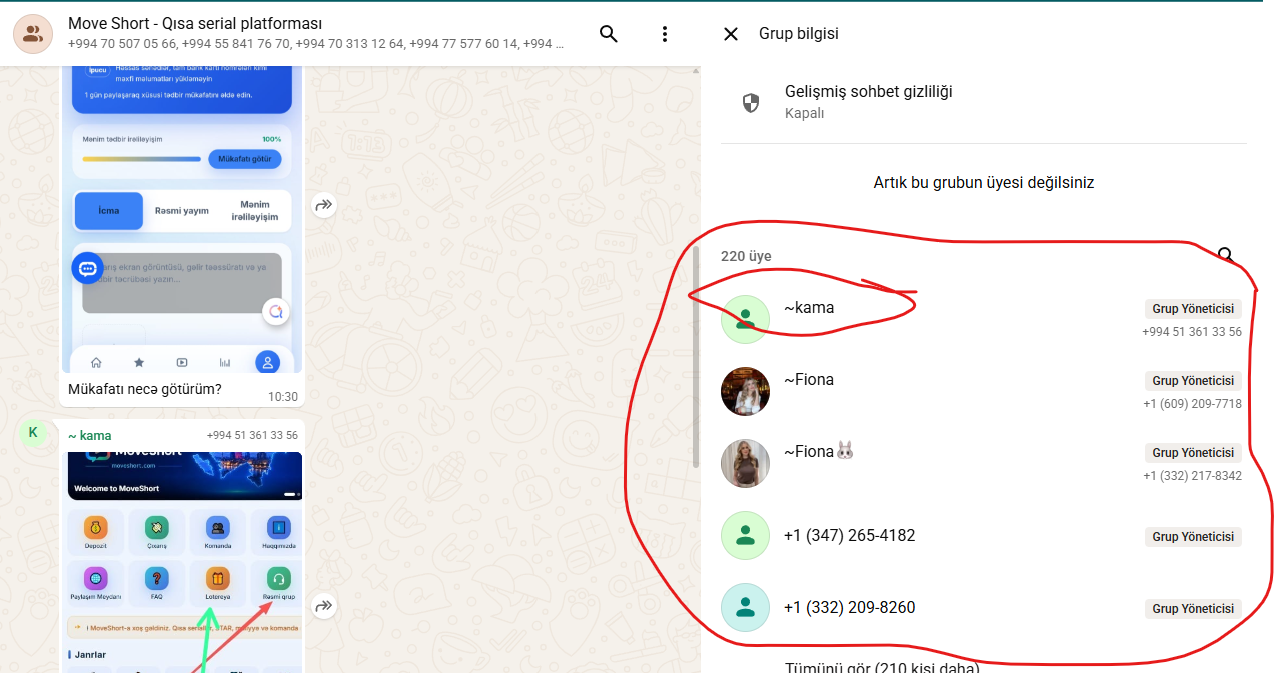Open chat search magnifier icon
Image resolution: width=1275 pixels, height=673 pixels.
pyautogui.click(x=609, y=34)
